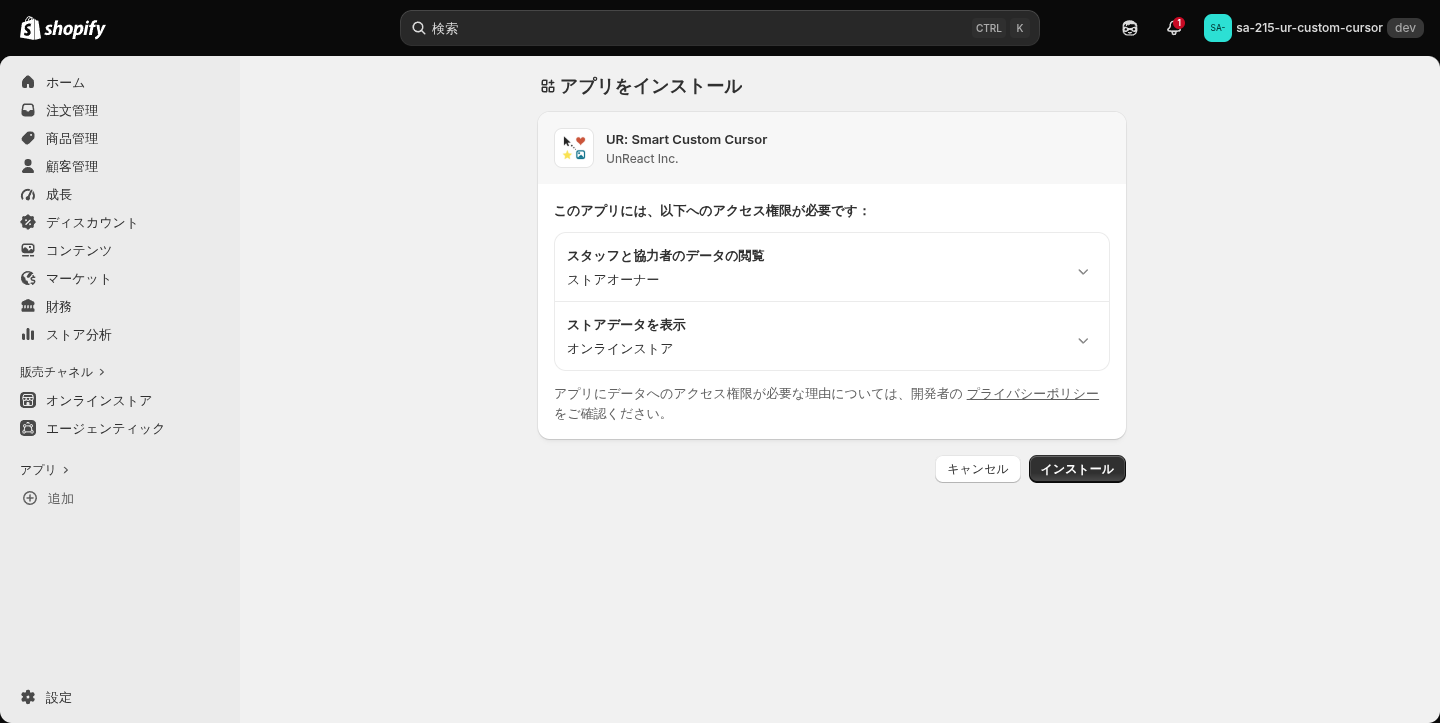Click the ディスカウント discount badge icon
The height and width of the screenshot is (723, 1440).
(x=28, y=222)
